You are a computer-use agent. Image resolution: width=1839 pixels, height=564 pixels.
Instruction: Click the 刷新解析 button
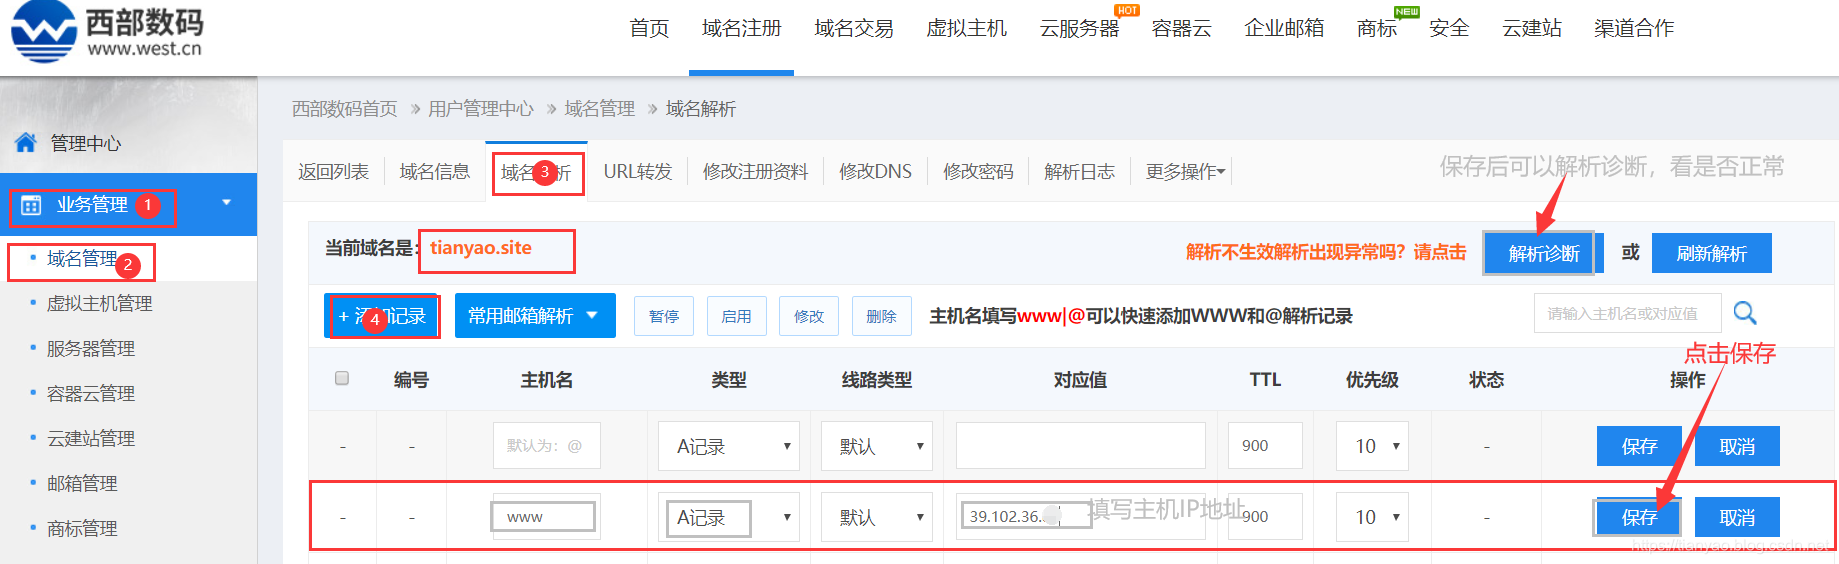(1712, 253)
